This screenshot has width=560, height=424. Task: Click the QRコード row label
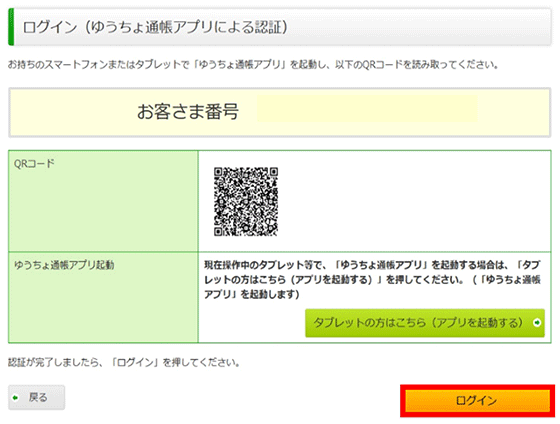(x=34, y=164)
